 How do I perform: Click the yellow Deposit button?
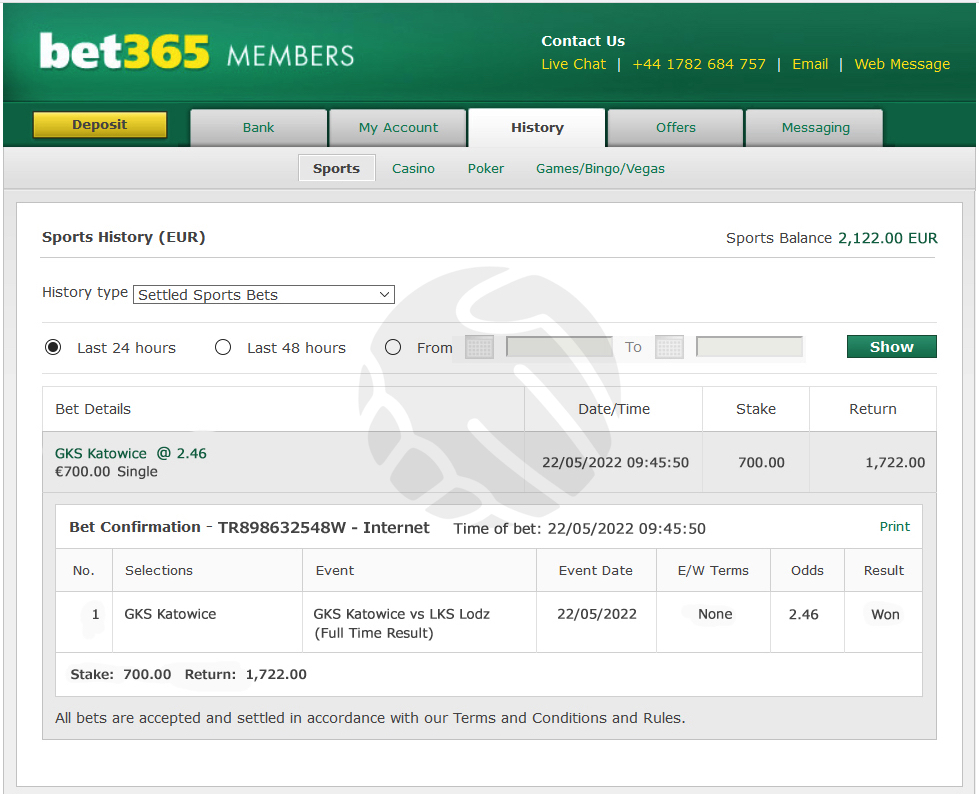[100, 125]
